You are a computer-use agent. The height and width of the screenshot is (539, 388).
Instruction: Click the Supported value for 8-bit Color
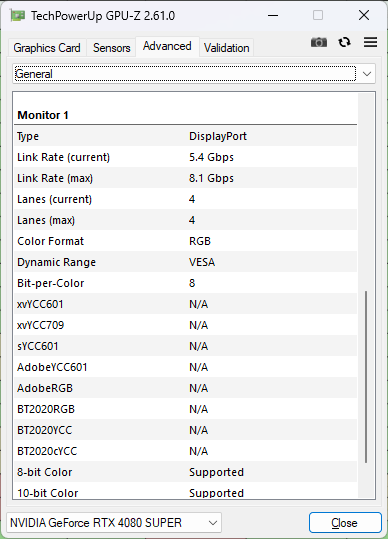[x=217, y=472]
